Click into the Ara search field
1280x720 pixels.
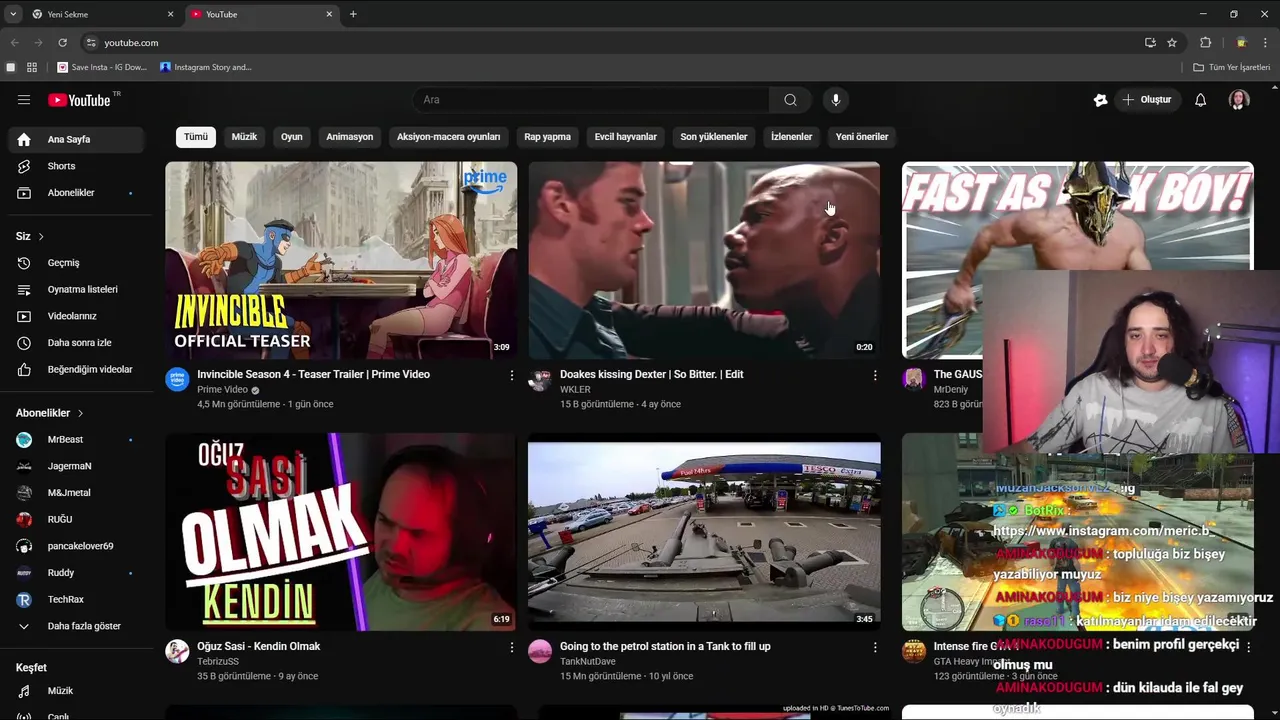[590, 100]
